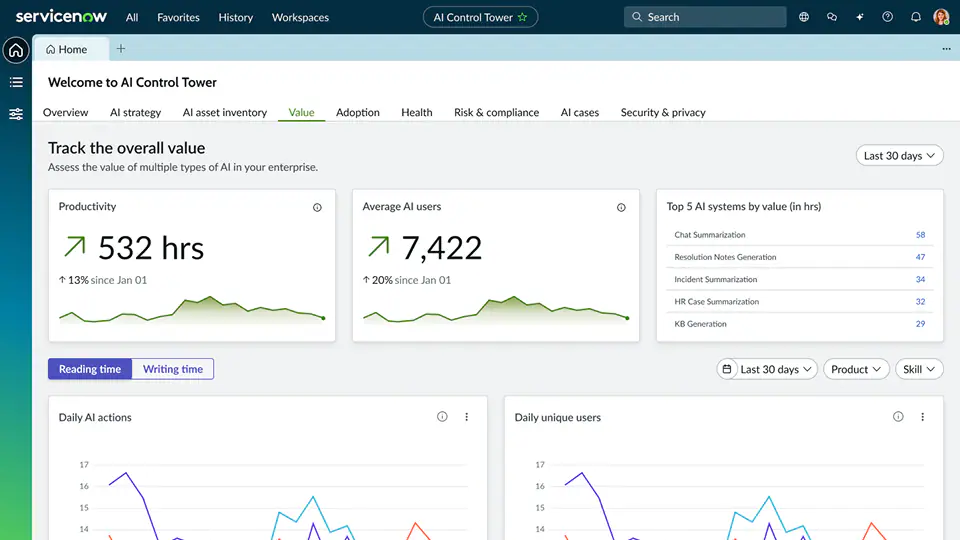This screenshot has width=960, height=540.
Task: Click the sliders settings icon in sidebar
Action: click(x=16, y=114)
